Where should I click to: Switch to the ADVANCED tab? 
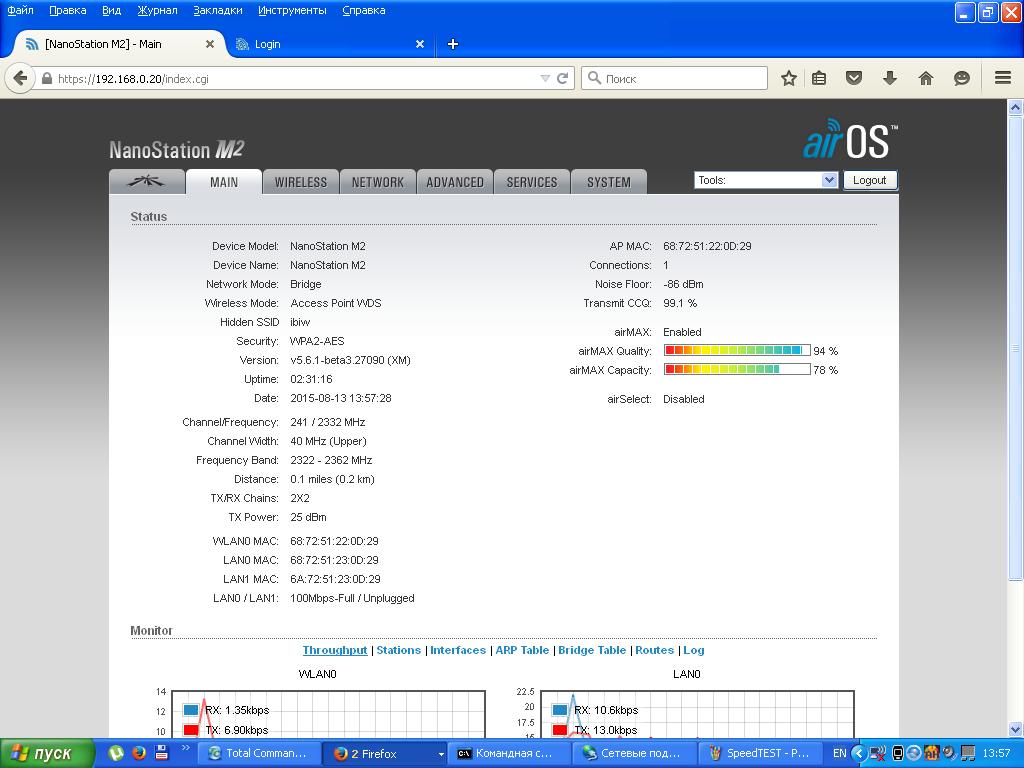tap(455, 182)
